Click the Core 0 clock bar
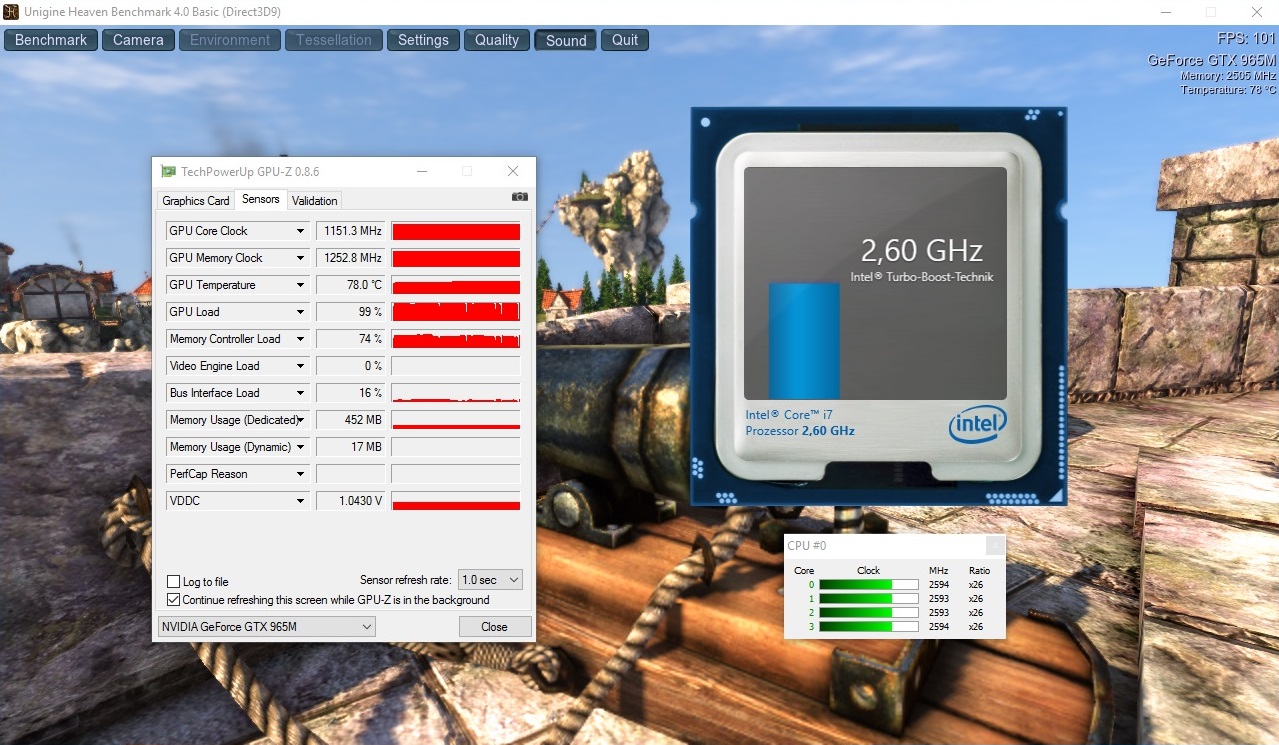The height and width of the screenshot is (745, 1279). [x=869, y=585]
